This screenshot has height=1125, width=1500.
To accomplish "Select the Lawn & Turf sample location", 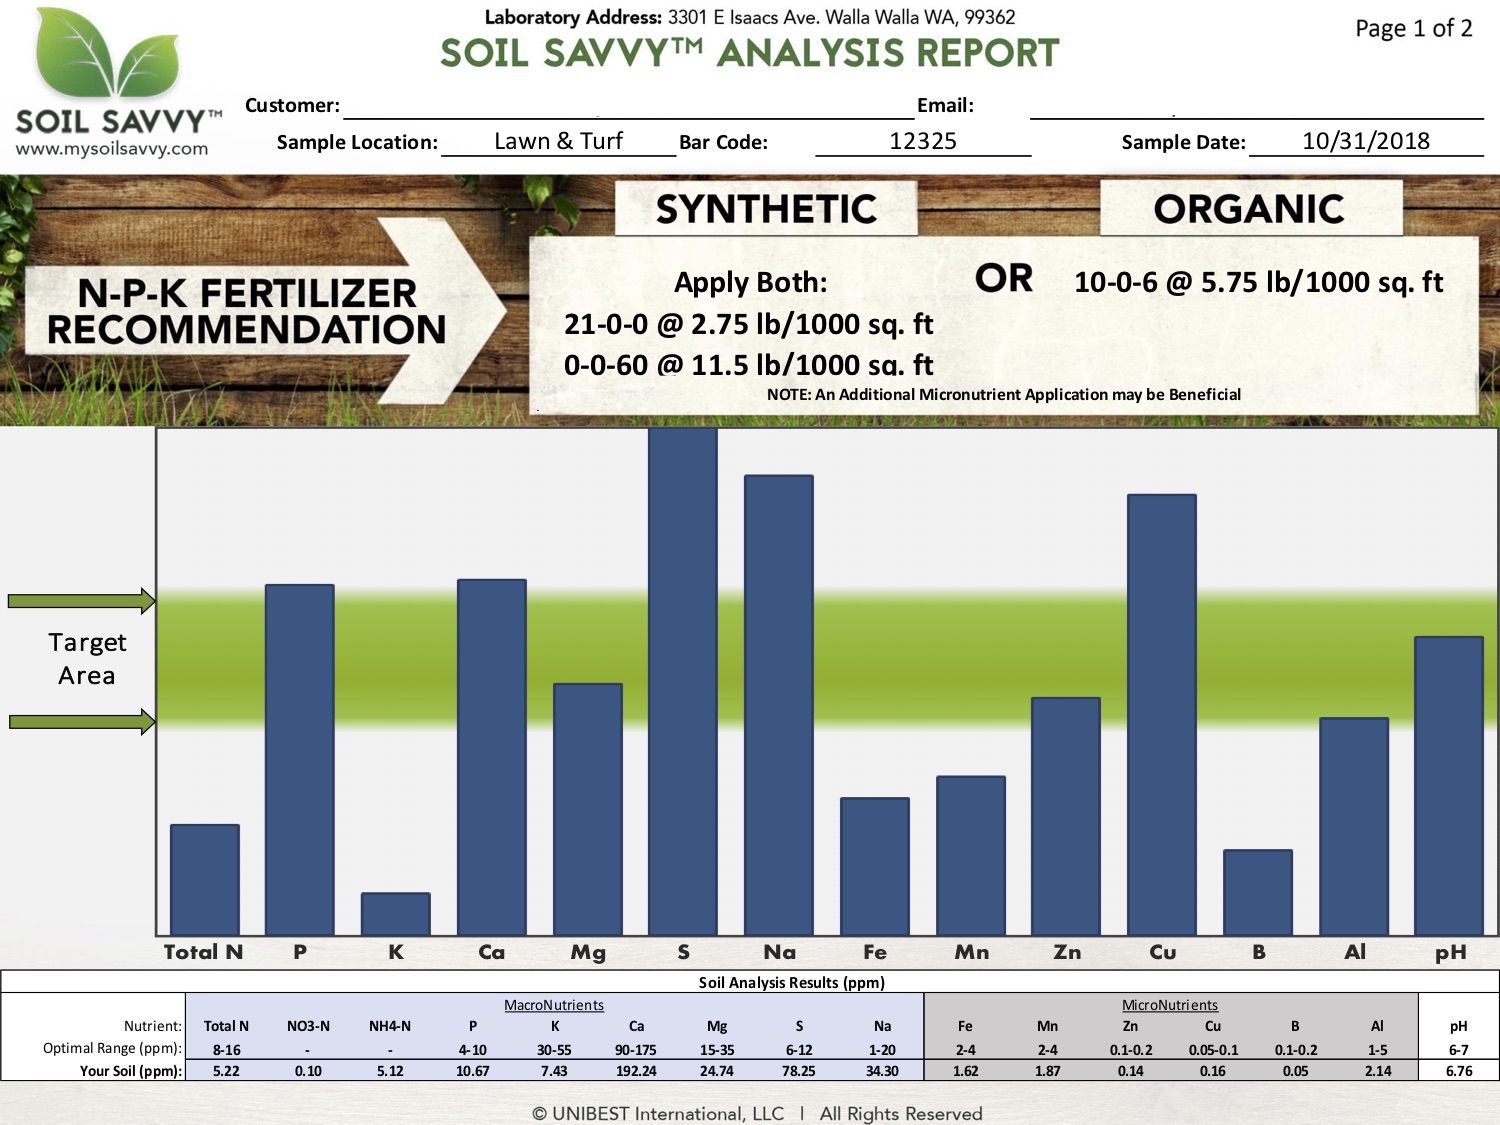I will 558,140.
